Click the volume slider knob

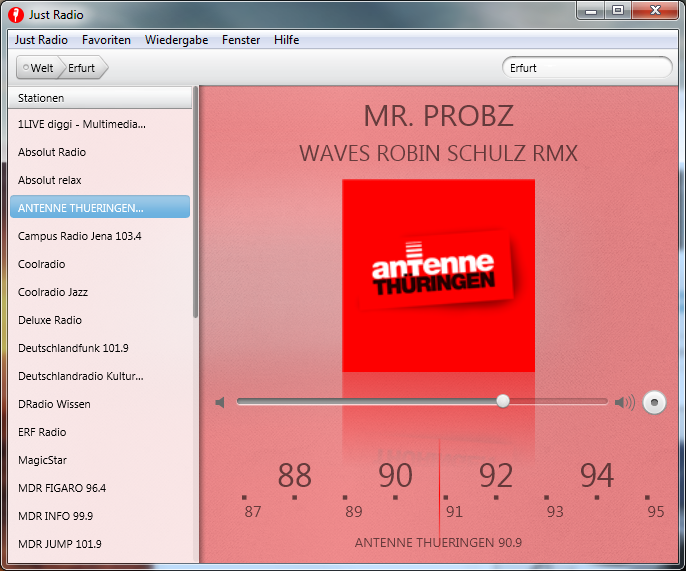(x=503, y=401)
